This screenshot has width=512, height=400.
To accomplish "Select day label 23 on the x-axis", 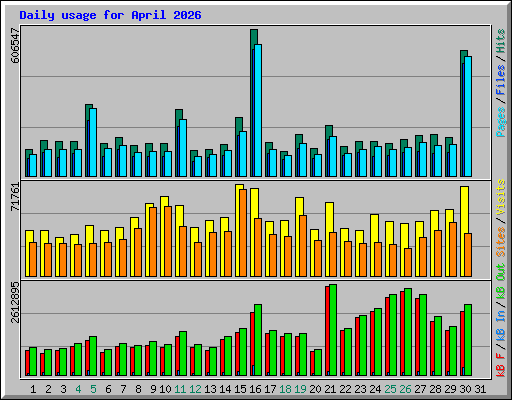I will point(360,389).
